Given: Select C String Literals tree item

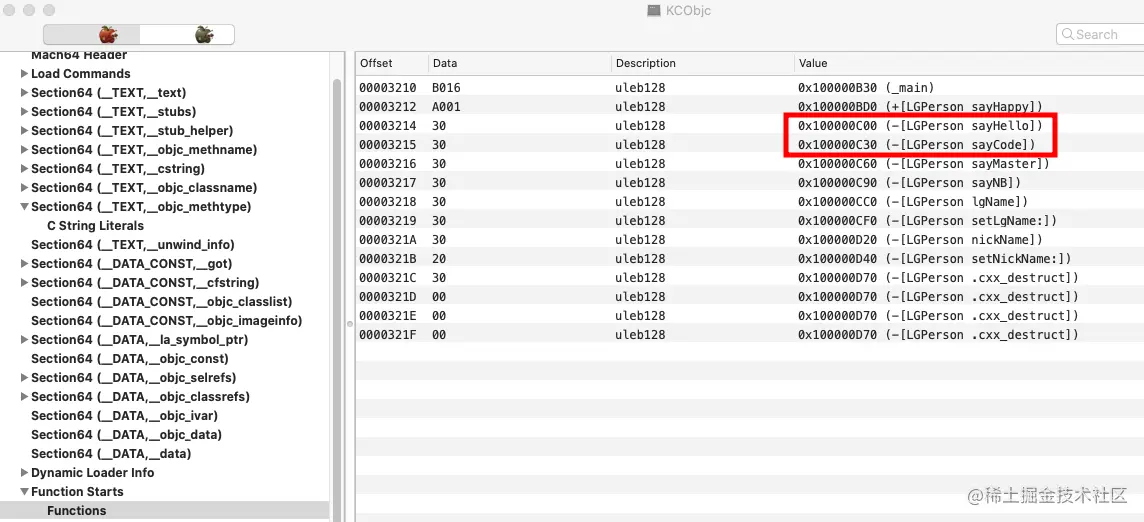Looking at the screenshot, I should click(x=96, y=226).
